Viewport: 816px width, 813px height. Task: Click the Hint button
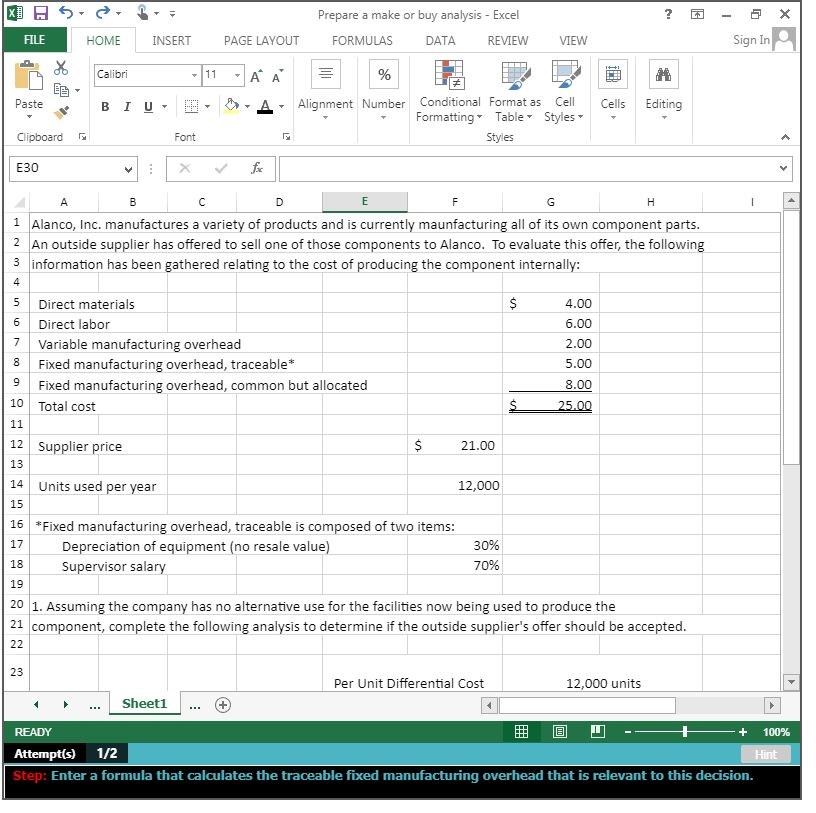(x=767, y=755)
